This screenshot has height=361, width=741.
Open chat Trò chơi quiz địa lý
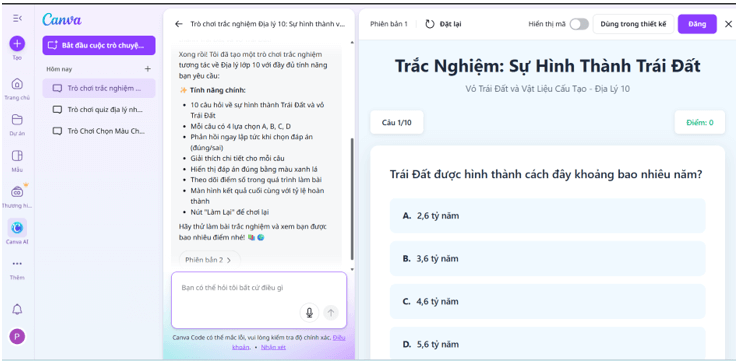[99, 110]
